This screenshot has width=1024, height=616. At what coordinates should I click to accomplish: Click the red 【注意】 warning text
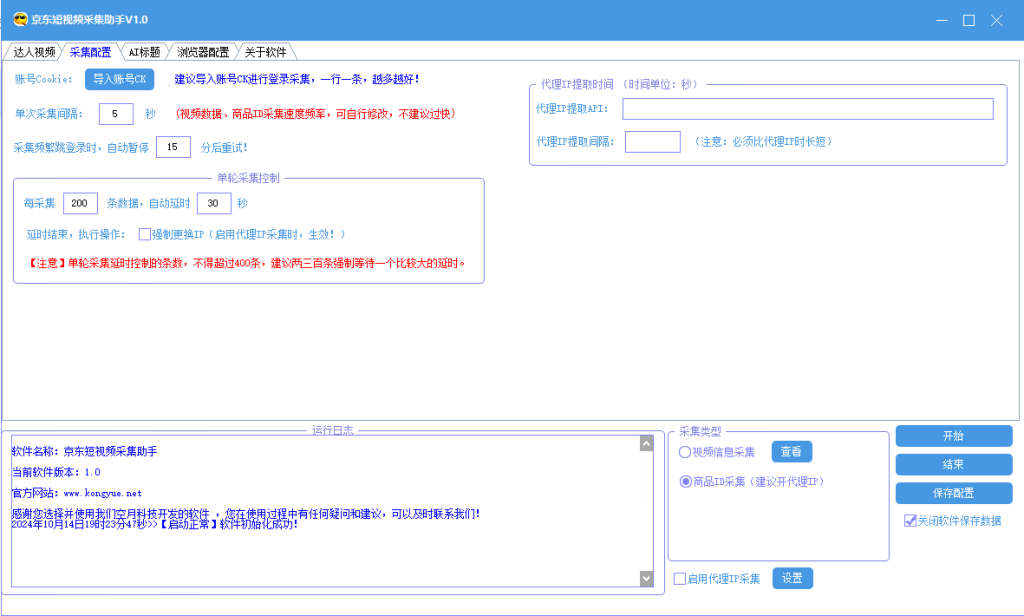point(246,263)
